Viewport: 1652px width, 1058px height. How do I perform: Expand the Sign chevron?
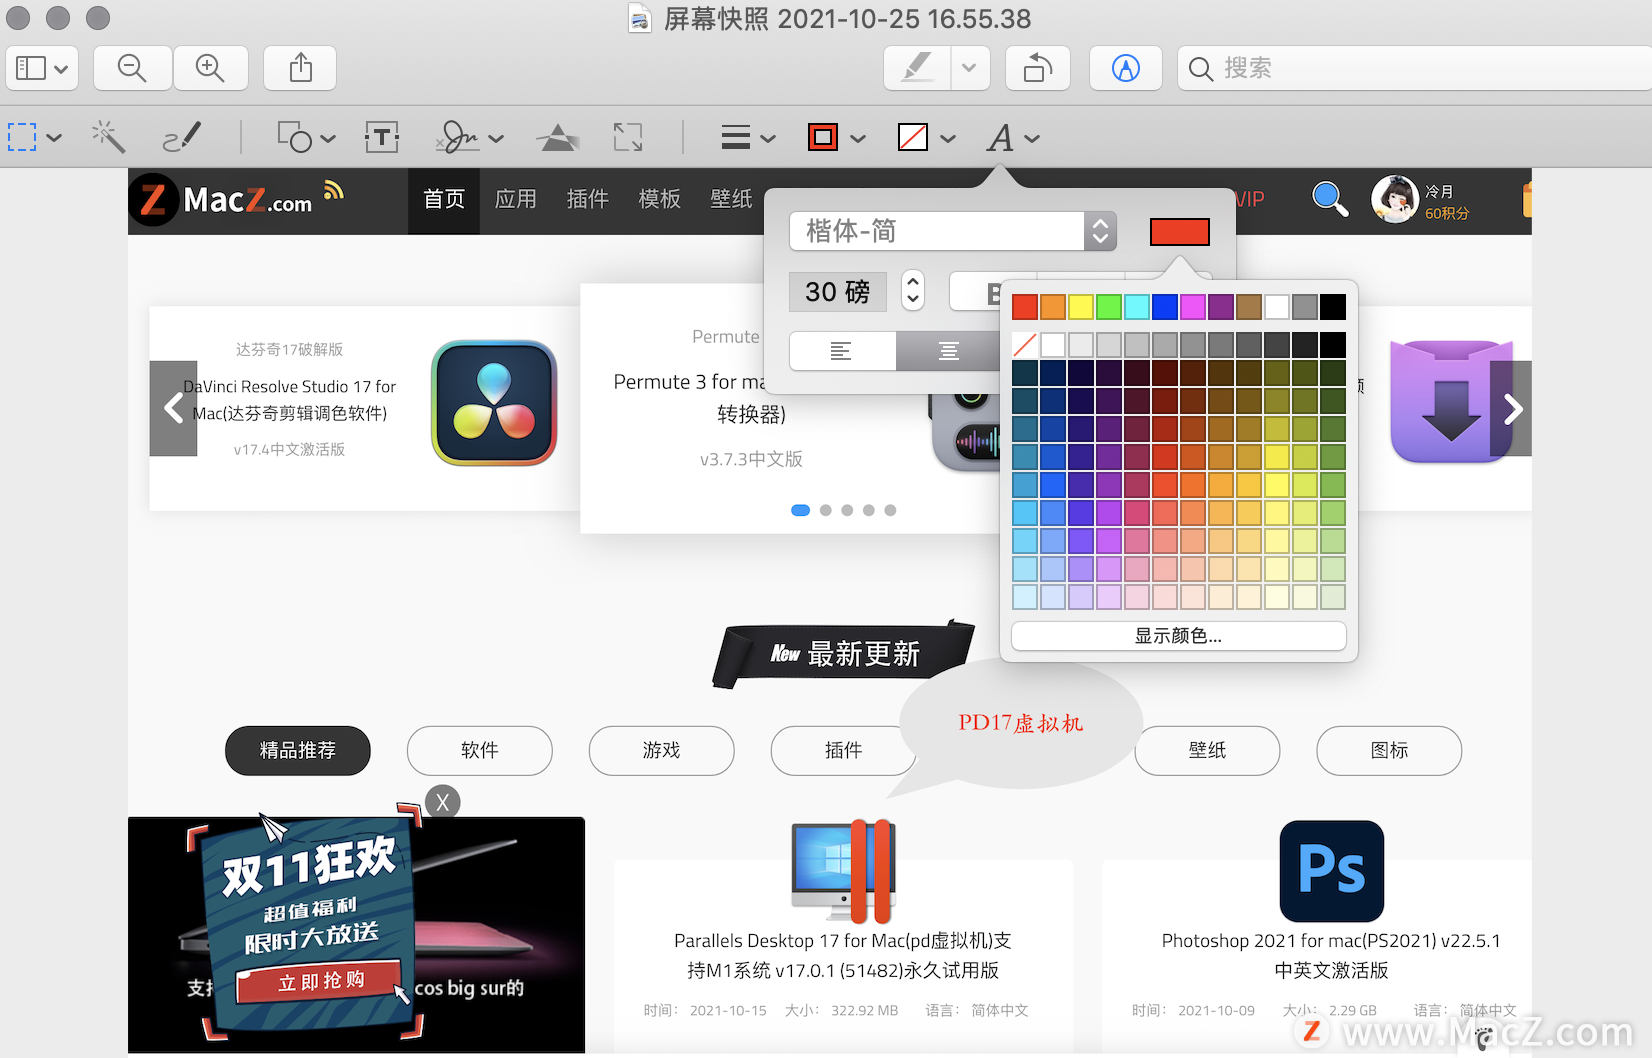click(x=496, y=138)
